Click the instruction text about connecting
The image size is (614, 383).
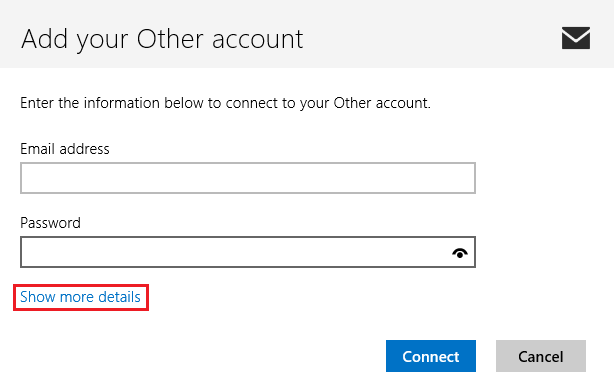point(225,103)
